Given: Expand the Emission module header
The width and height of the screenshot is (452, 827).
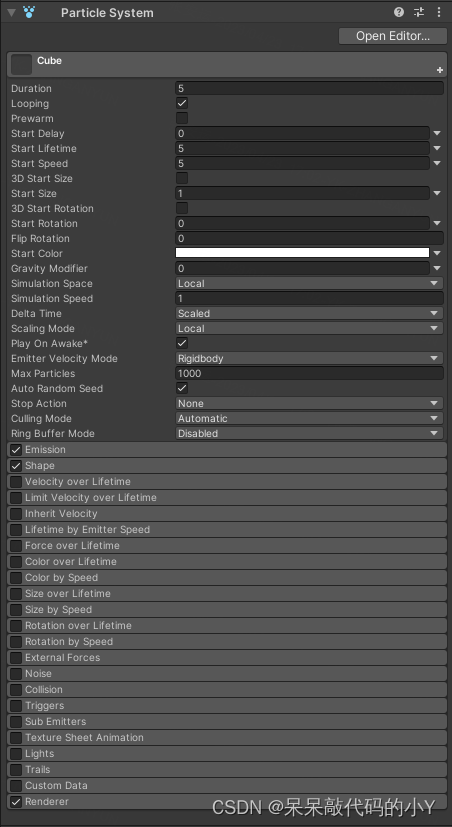Looking at the screenshot, I should click(x=227, y=450).
